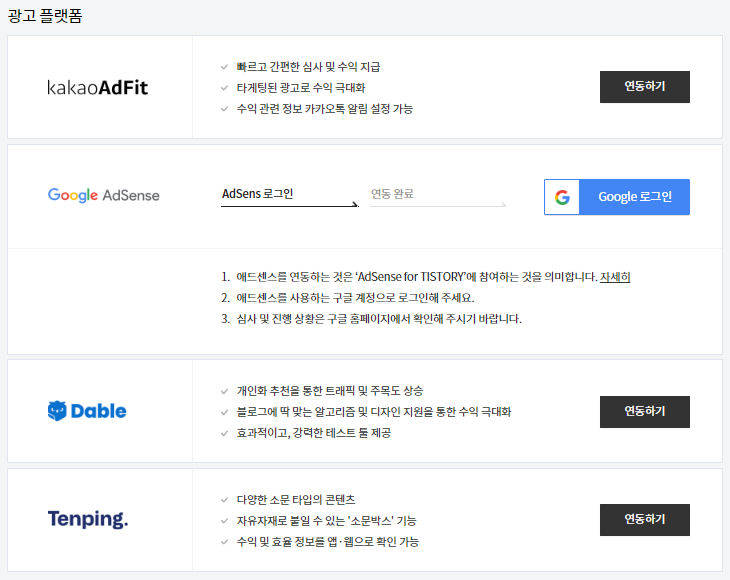Screen dimensions: 730x580
Task: Click text 애드센스를 사용하는 구글 계정으로 로그인해 주세요
Action: tap(355, 298)
